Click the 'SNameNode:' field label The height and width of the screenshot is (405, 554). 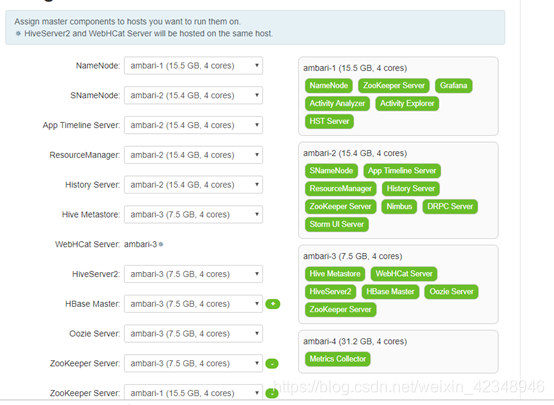click(x=95, y=95)
